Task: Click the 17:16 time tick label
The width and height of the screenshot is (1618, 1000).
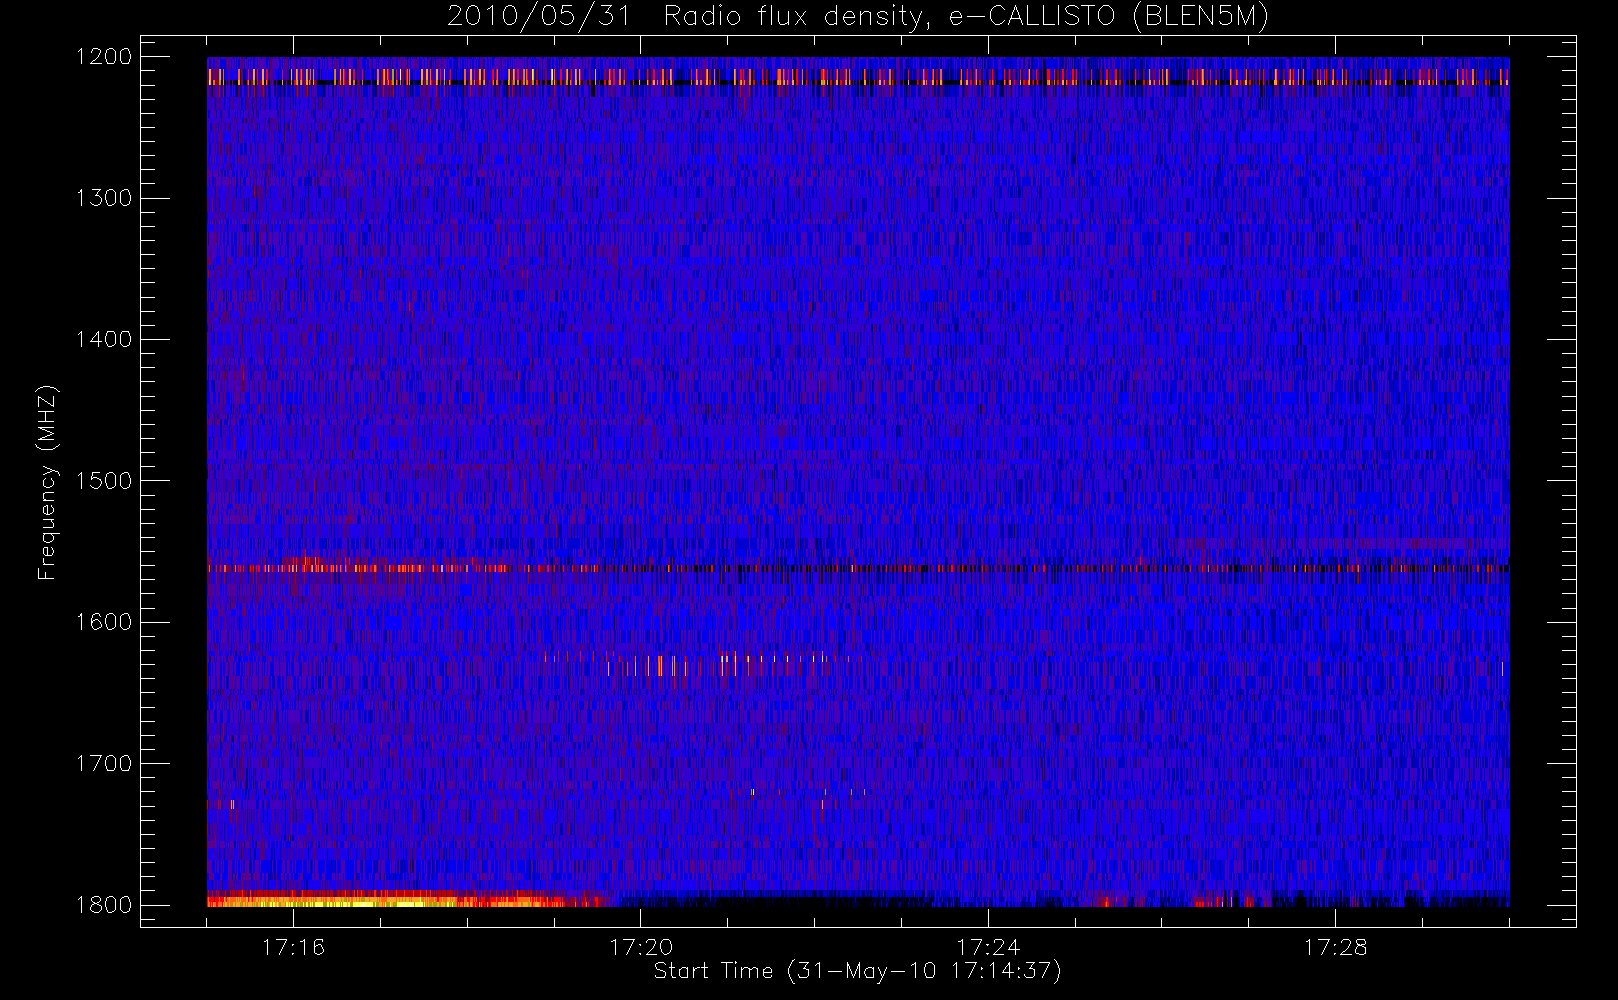Action: pyautogui.click(x=293, y=947)
